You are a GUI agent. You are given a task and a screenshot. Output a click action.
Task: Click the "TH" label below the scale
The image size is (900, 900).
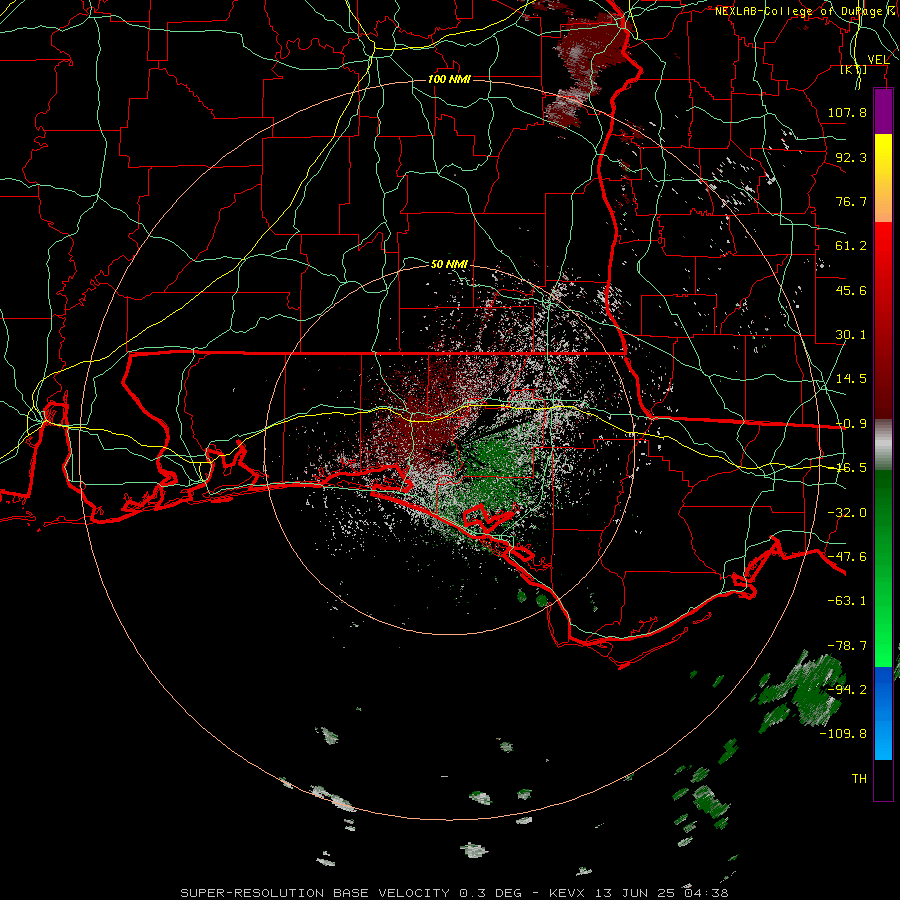(x=859, y=778)
